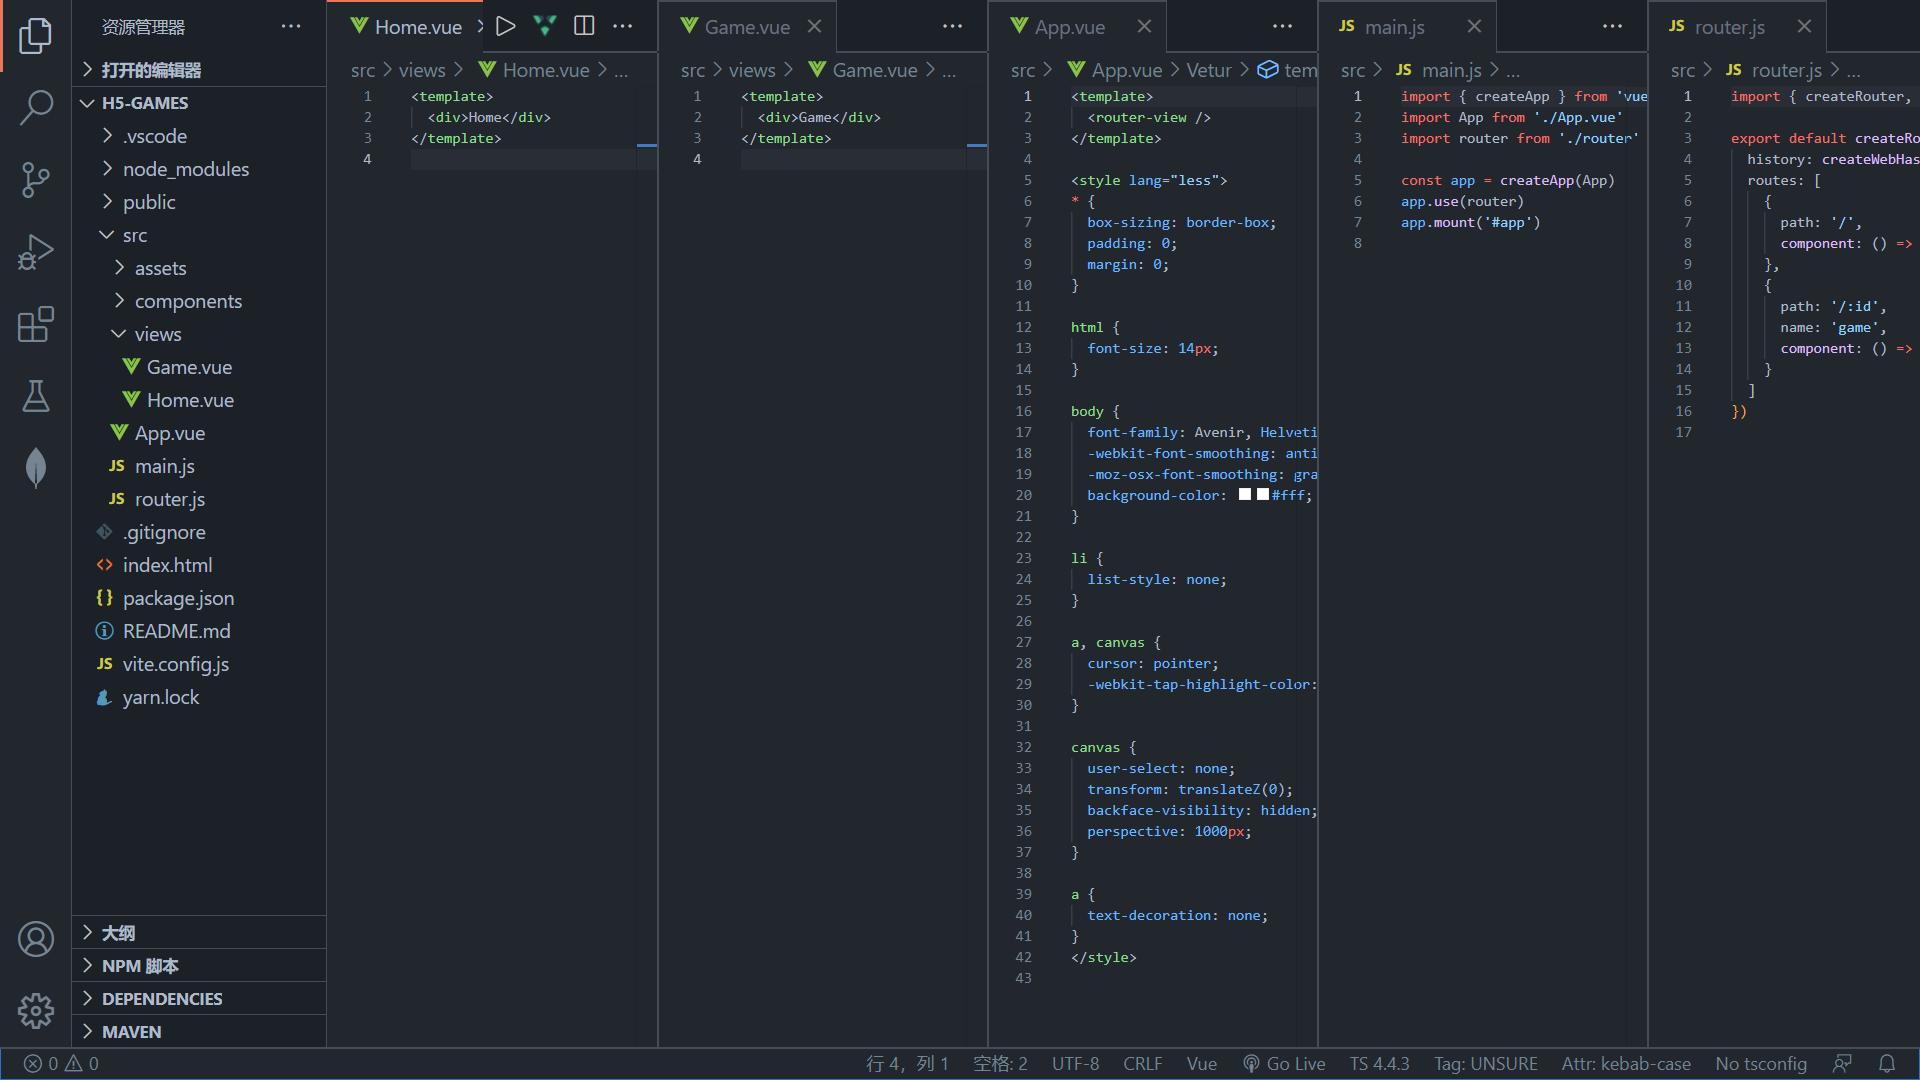The image size is (1920, 1080).
Task: Split the Home.vue editor right
Action: click(x=584, y=26)
